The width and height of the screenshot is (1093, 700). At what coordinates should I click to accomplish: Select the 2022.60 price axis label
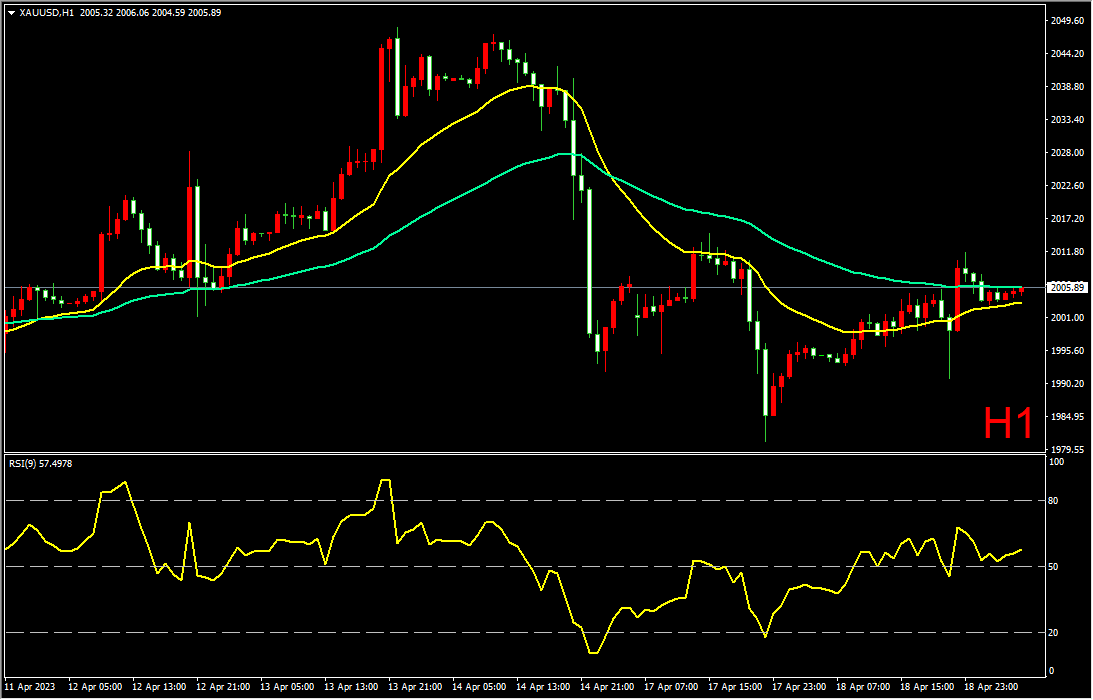1067,185
